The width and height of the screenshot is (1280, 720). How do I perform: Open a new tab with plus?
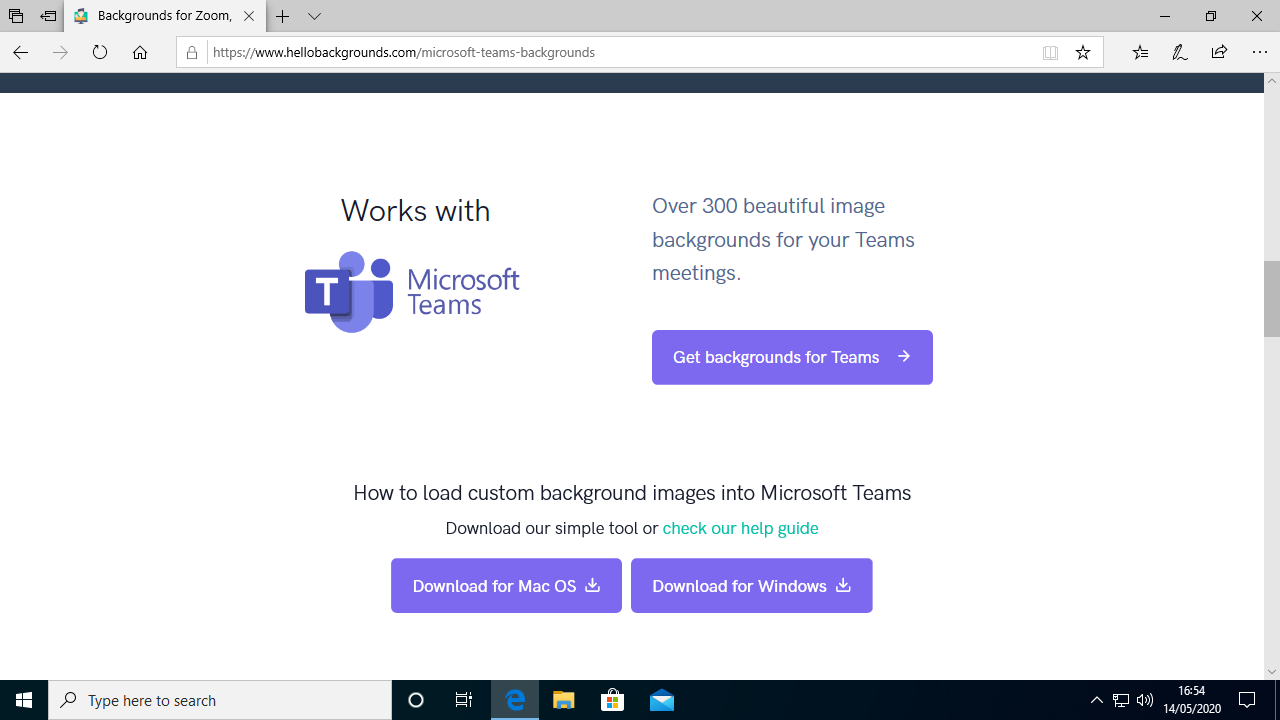pyautogui.click(x=283, y=16)
